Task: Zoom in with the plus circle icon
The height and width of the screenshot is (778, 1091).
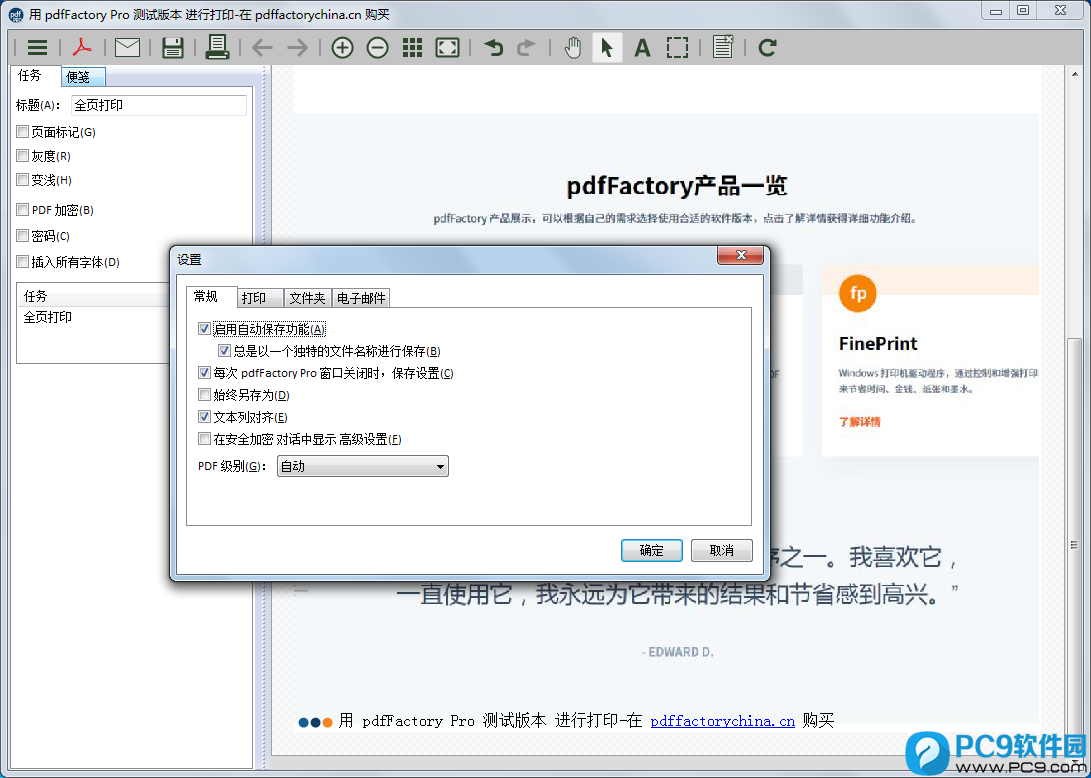Action: coord(342,47)
